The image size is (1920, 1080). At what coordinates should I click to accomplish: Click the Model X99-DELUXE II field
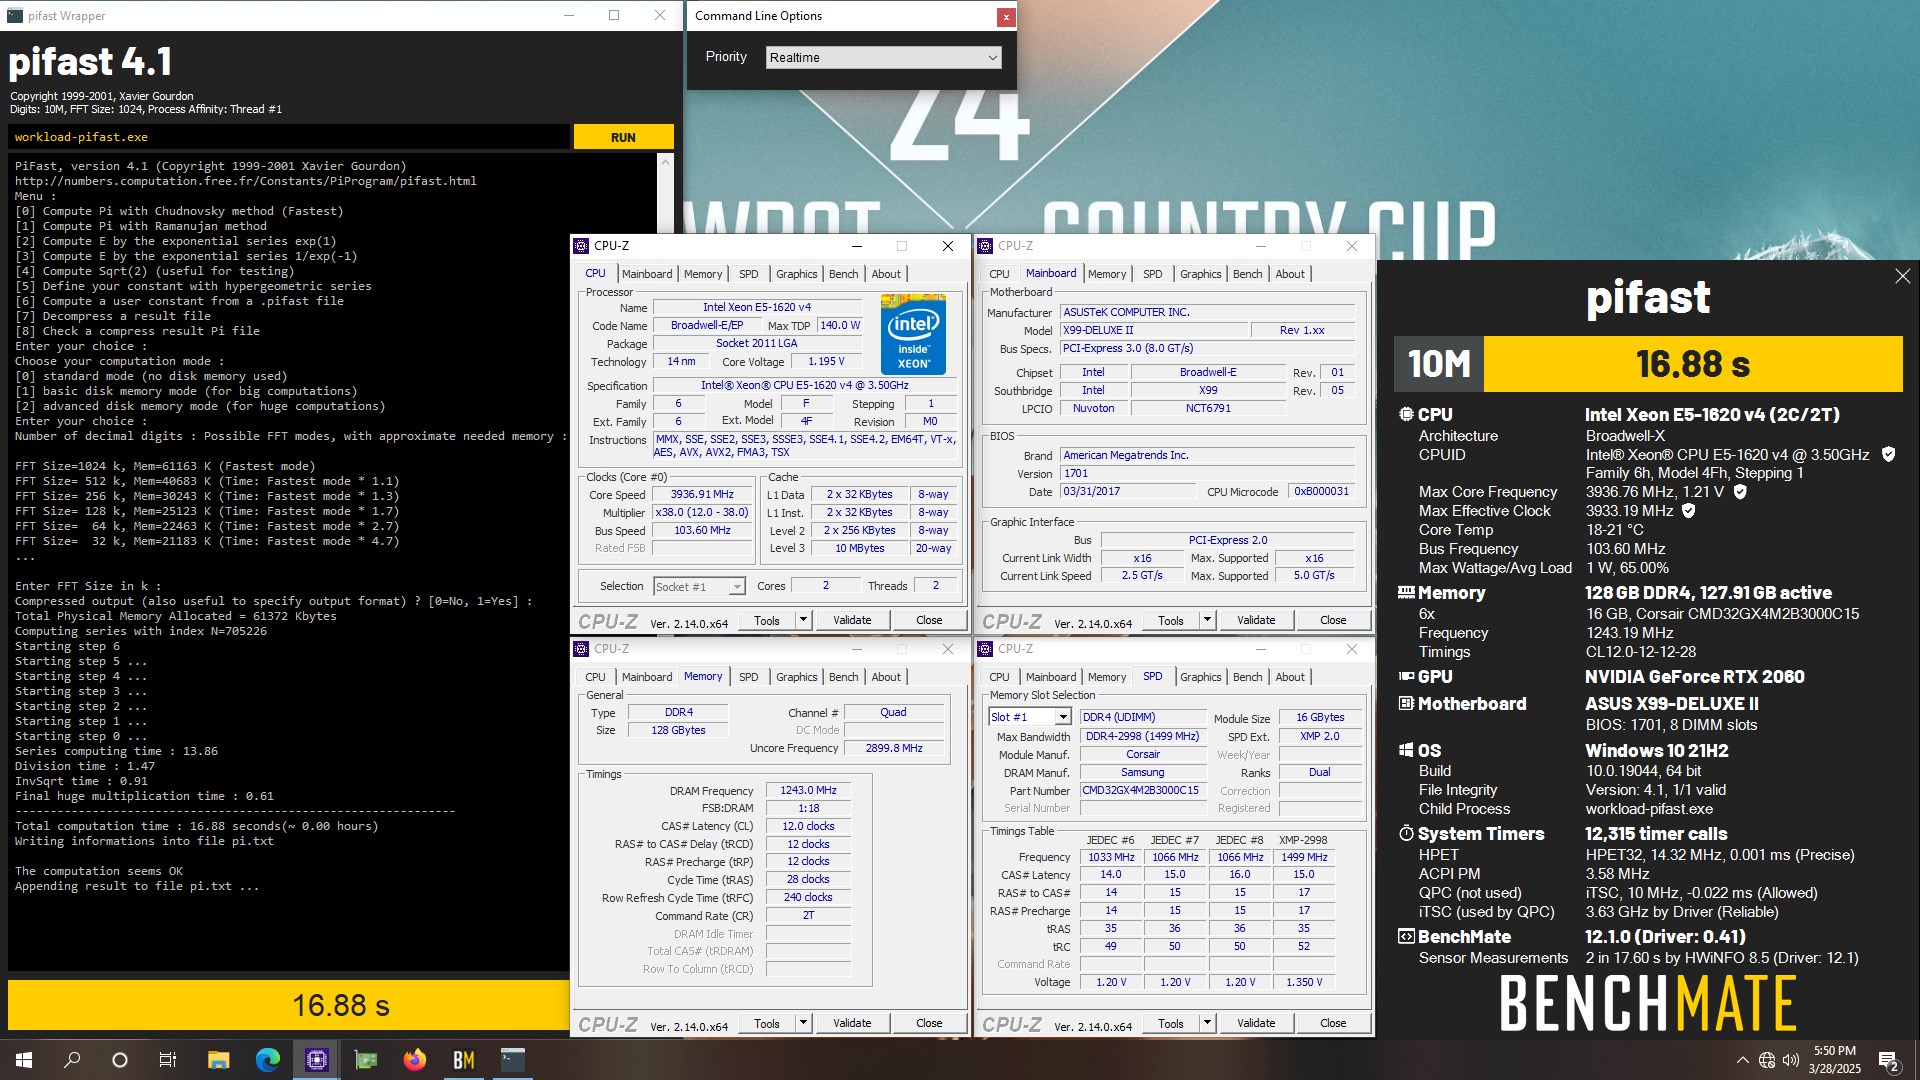[1155, 330]
